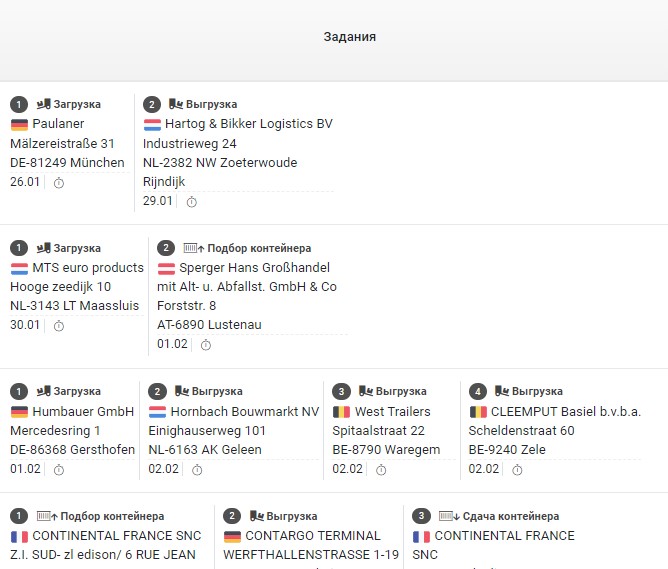Click the address Hooge zeedijk 10
668x569 pixels.
tap(60, 287)
